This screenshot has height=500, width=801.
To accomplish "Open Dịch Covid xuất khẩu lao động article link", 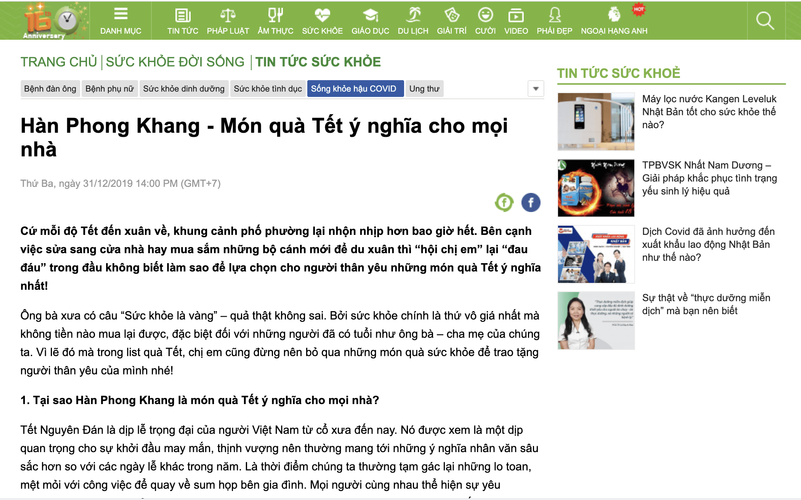I will [709, 245].
